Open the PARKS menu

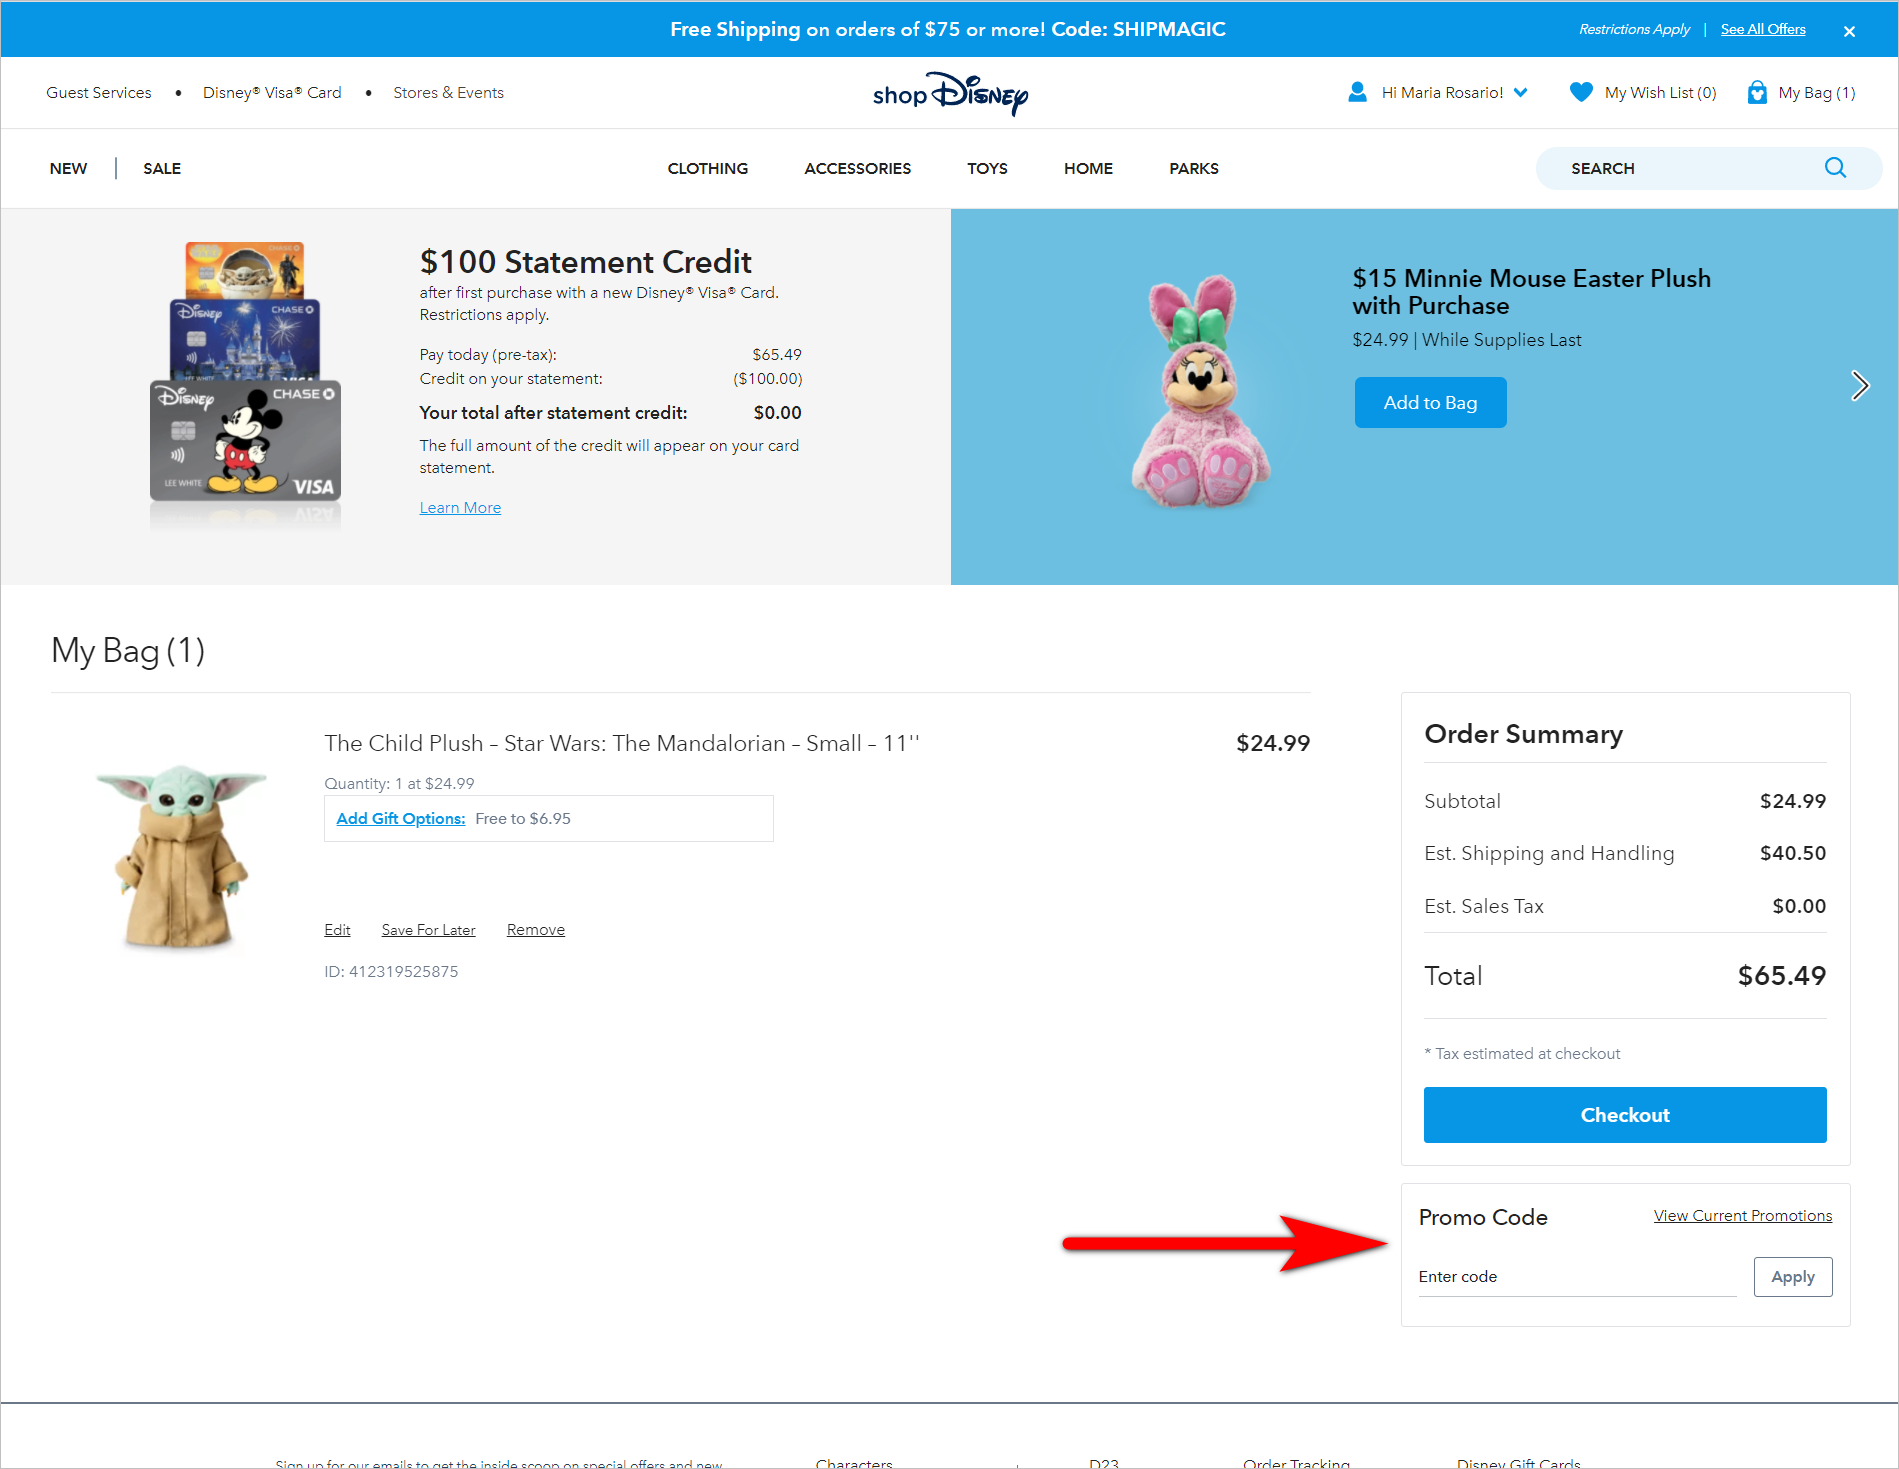pyautogui.click(x=1194, y=168)
